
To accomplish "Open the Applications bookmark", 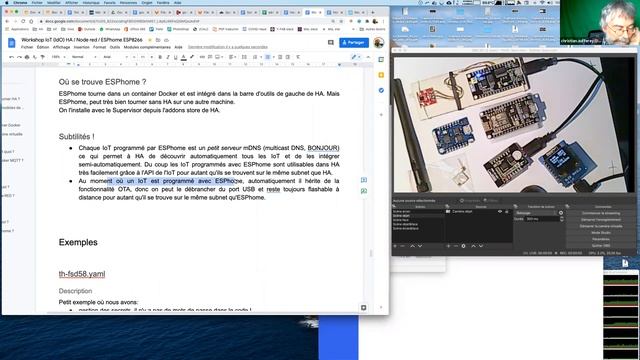I will click(x=17, y=29).
